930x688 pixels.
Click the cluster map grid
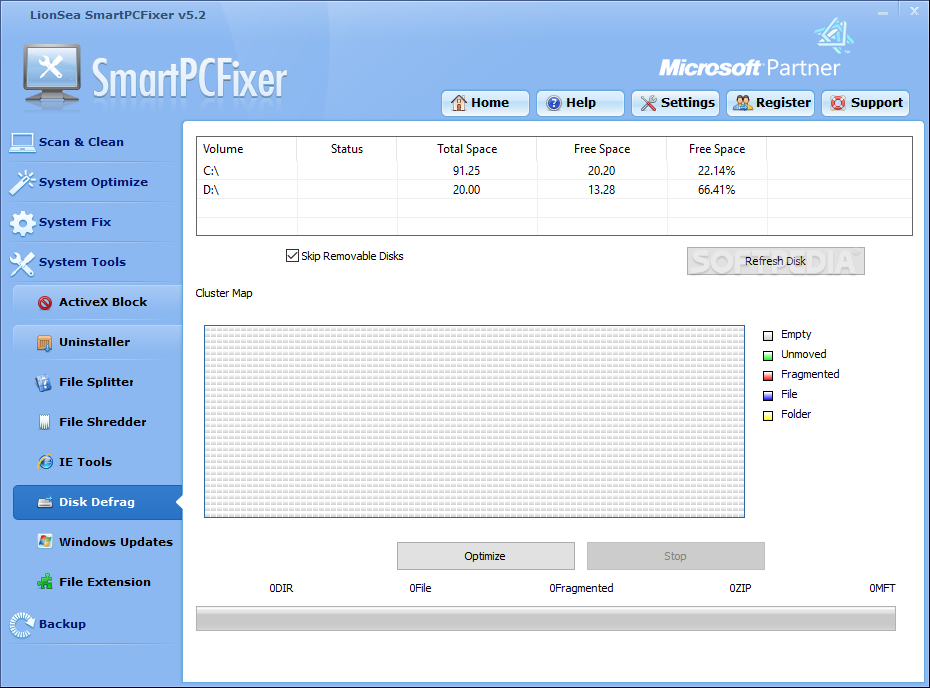(x=474, y=421)
